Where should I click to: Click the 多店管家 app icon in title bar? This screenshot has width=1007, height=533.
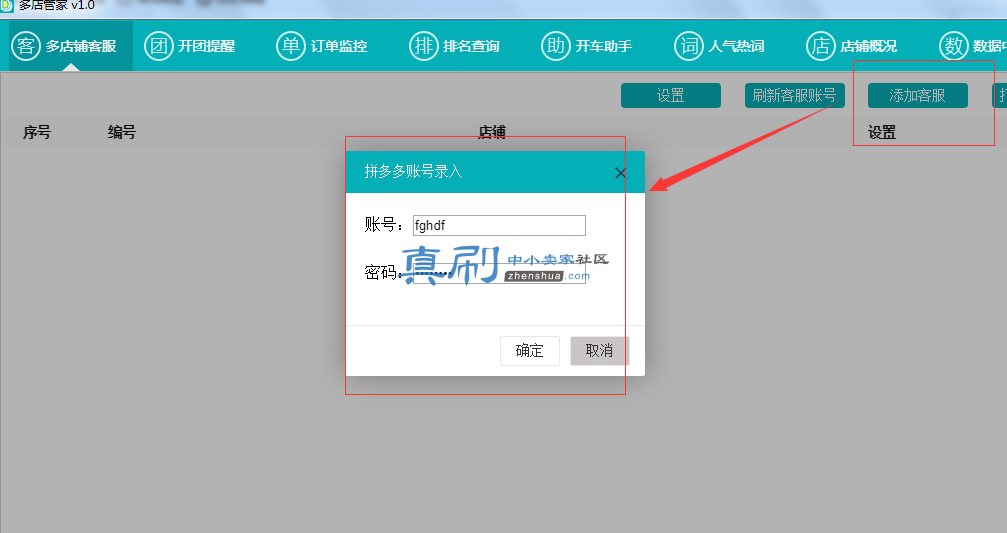coord(6,5)
